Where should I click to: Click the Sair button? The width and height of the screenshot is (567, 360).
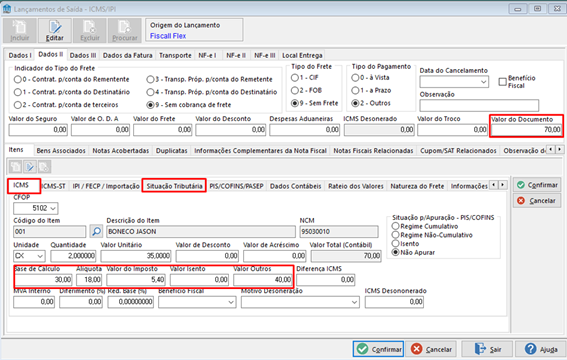487,349
